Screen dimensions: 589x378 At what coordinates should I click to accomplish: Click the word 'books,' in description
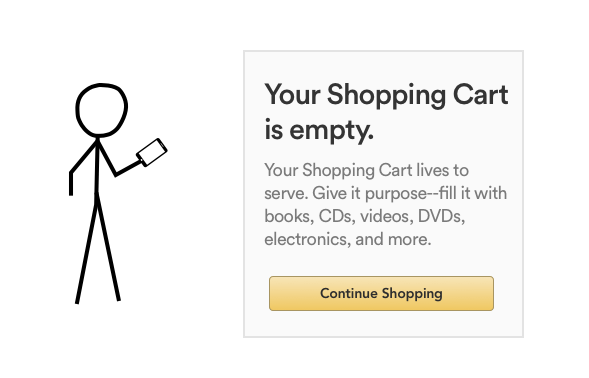(289, 216)
